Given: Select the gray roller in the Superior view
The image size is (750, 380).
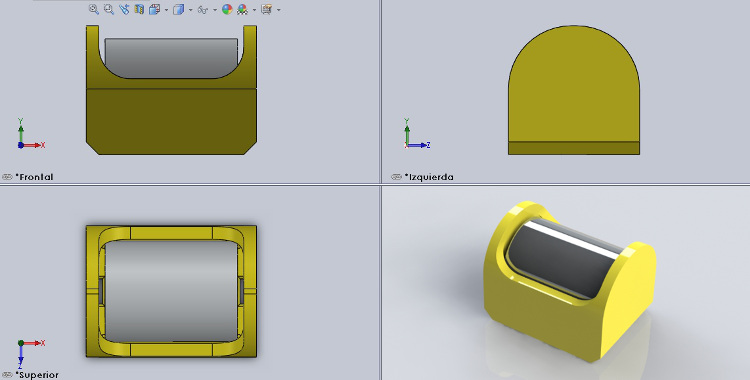Looking at the screenshot, I should pos(171,291).
